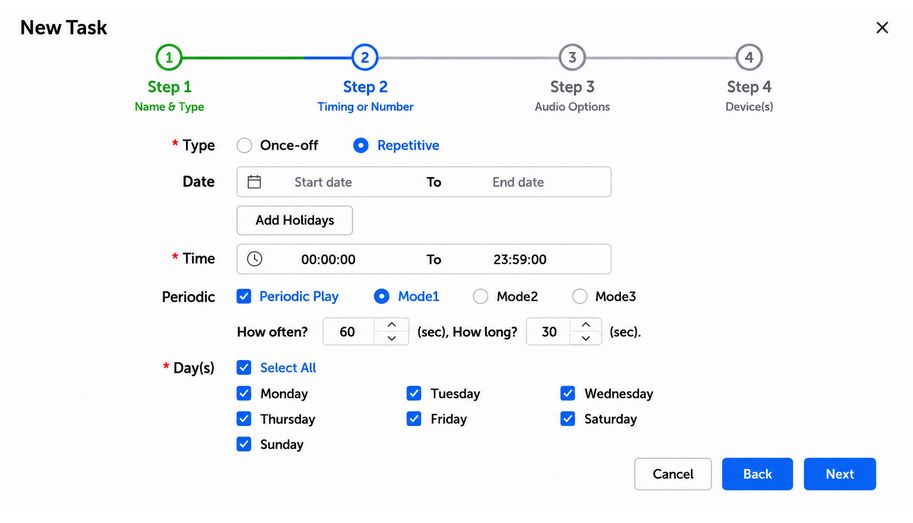Click the calendar icon in Date field
This screenshot has width=913, height=523.
tap(254, 182)
